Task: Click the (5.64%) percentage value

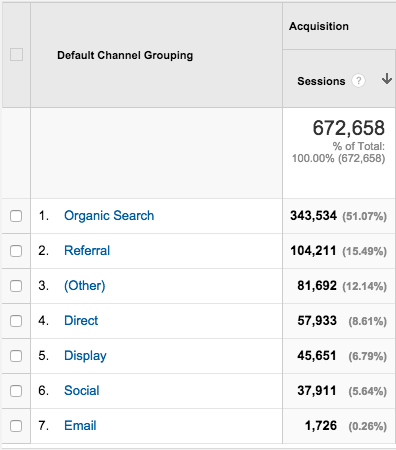Action: (368, 392)
